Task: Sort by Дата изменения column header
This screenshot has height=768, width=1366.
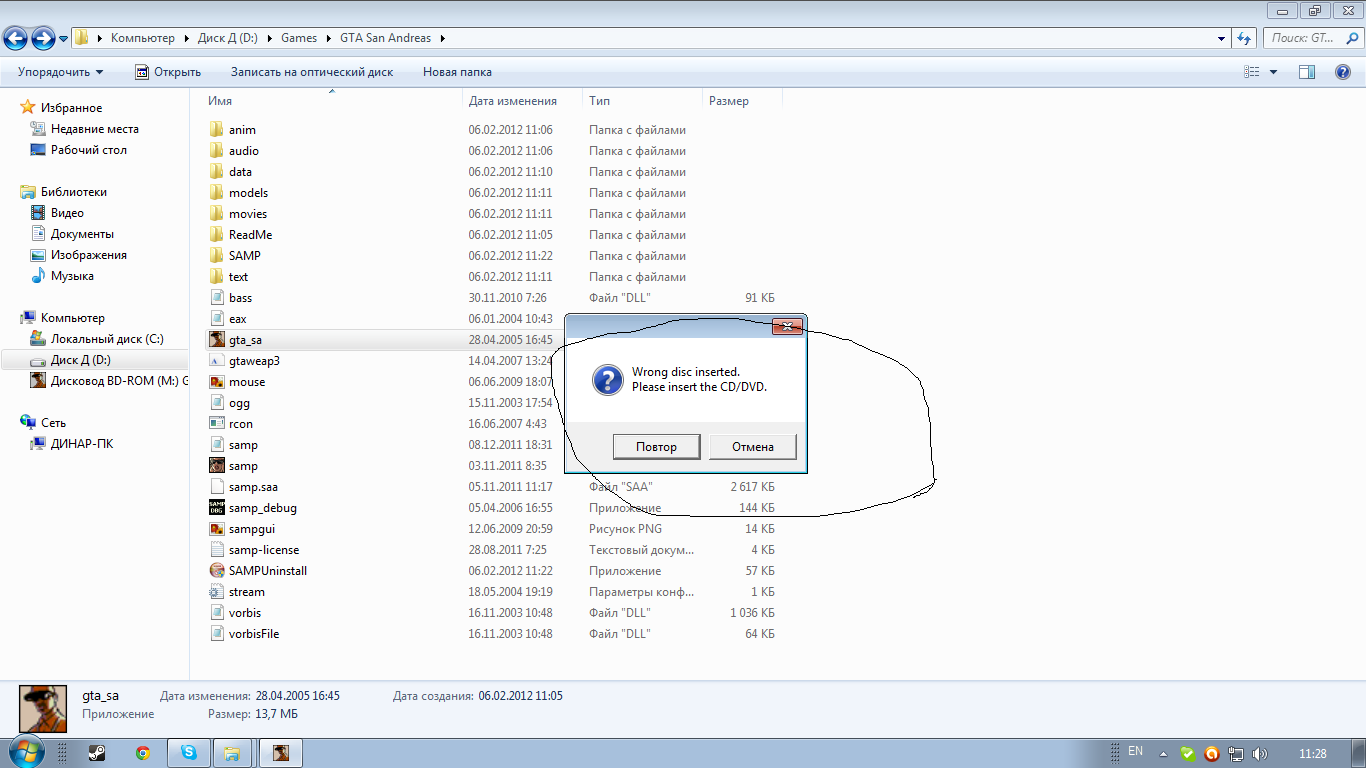Action: pos(512,101)
